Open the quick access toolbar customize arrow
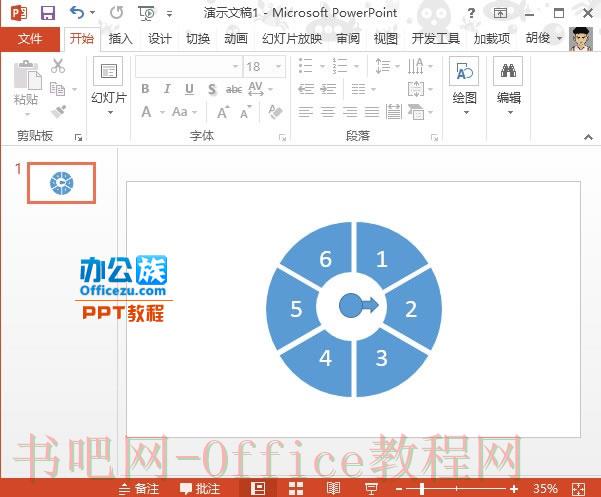 coord(169,15)
